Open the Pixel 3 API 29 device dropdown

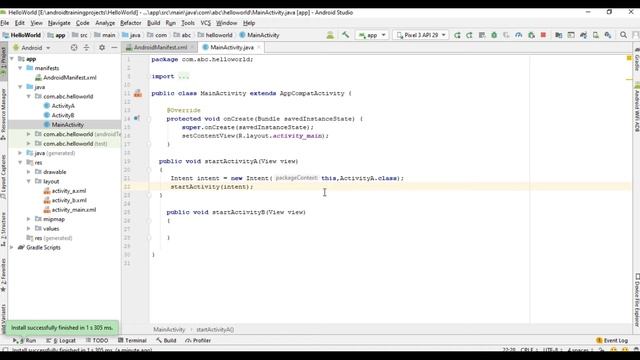click(x=421, y=35)
